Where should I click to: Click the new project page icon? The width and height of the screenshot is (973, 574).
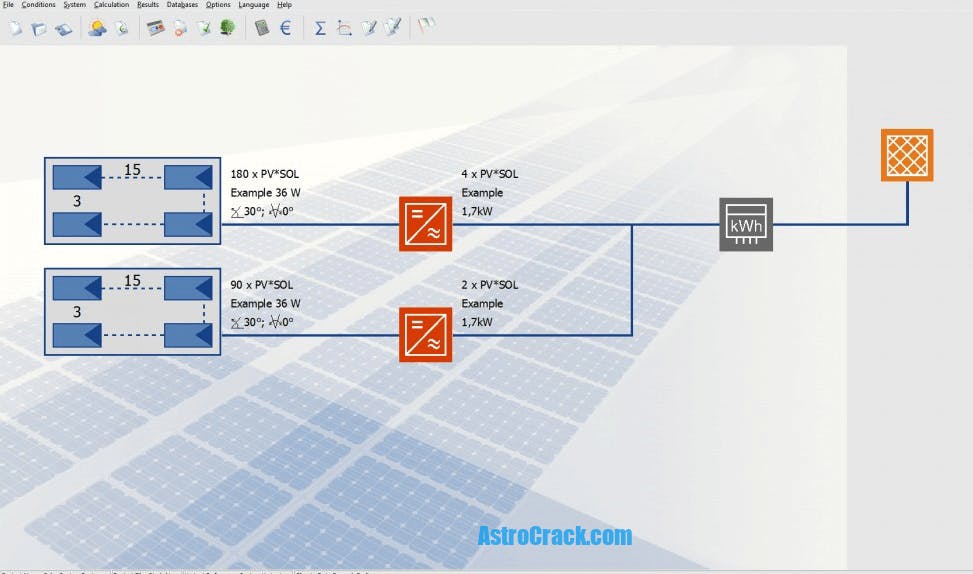16,28
